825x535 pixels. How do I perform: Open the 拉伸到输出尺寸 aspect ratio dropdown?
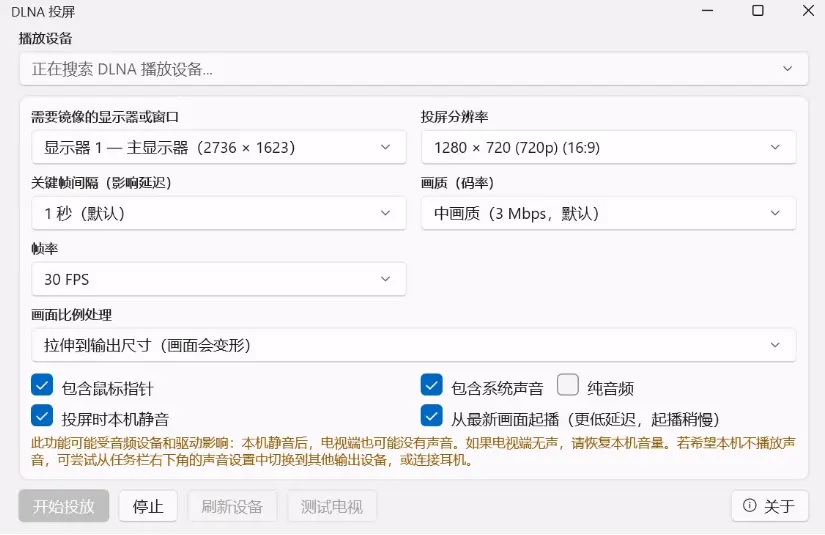(x=414, y=345)
